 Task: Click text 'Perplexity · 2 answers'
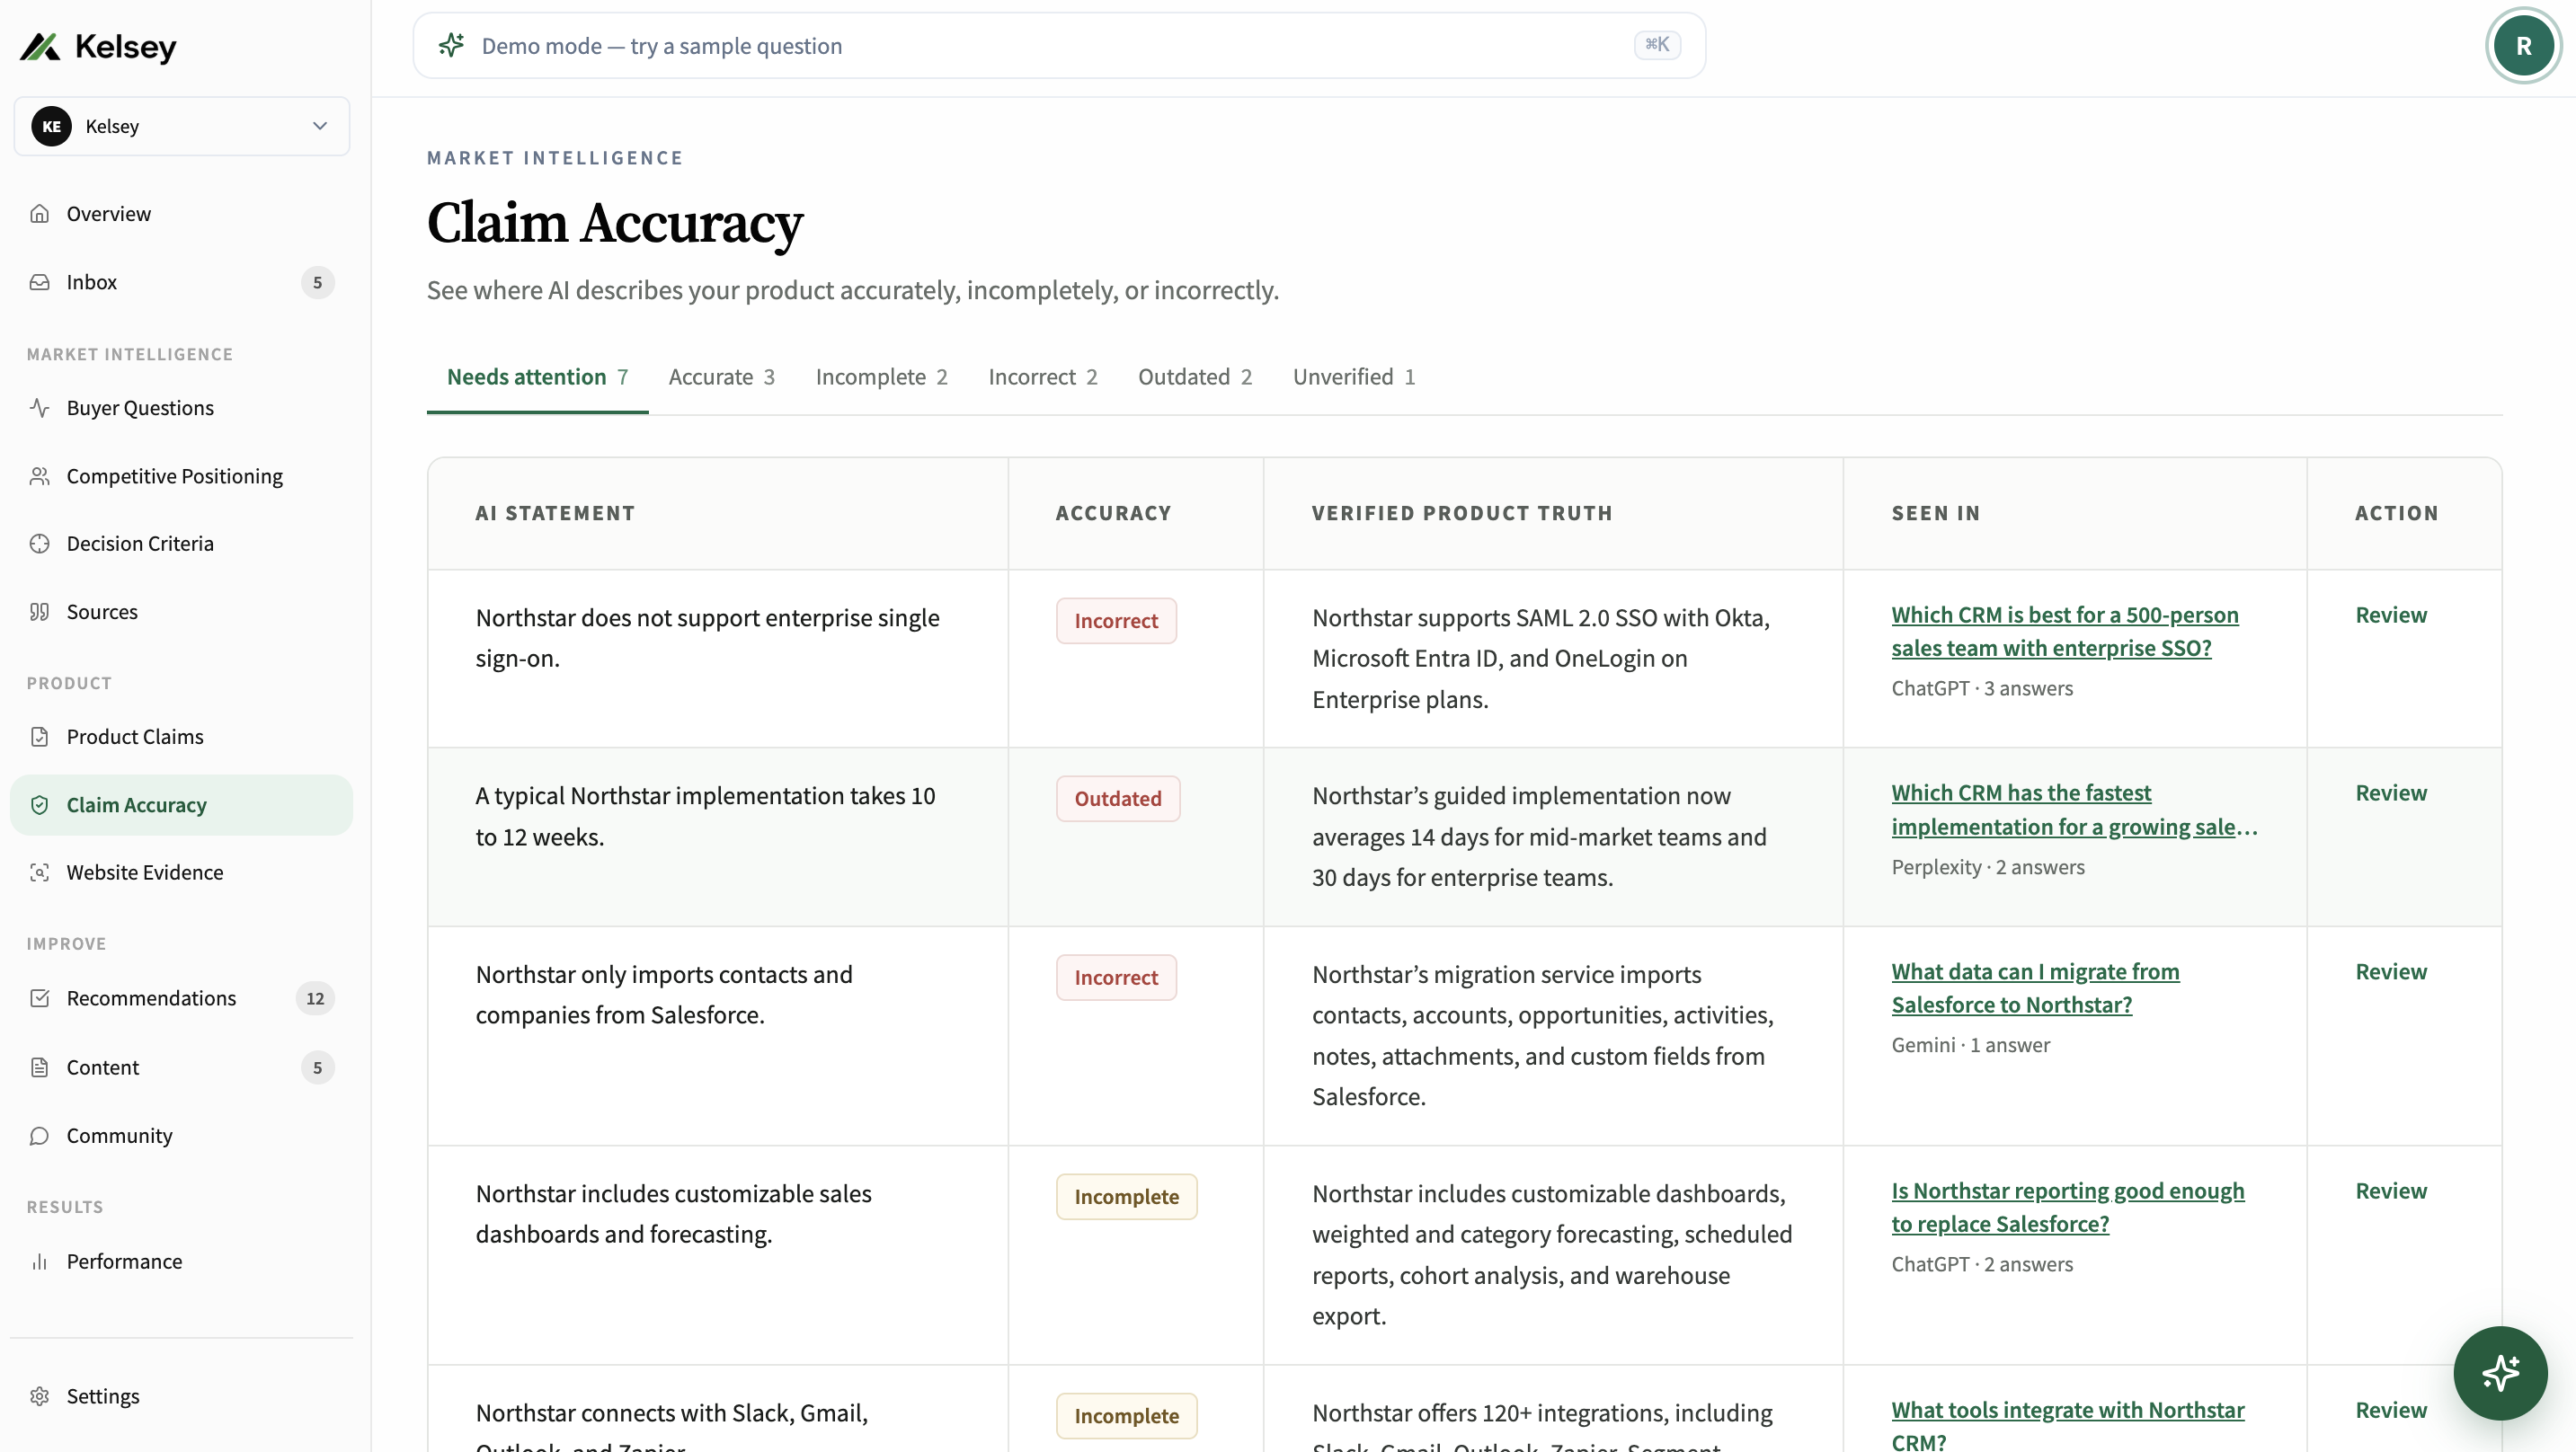pyautogui.click(x=1988, y=867)
